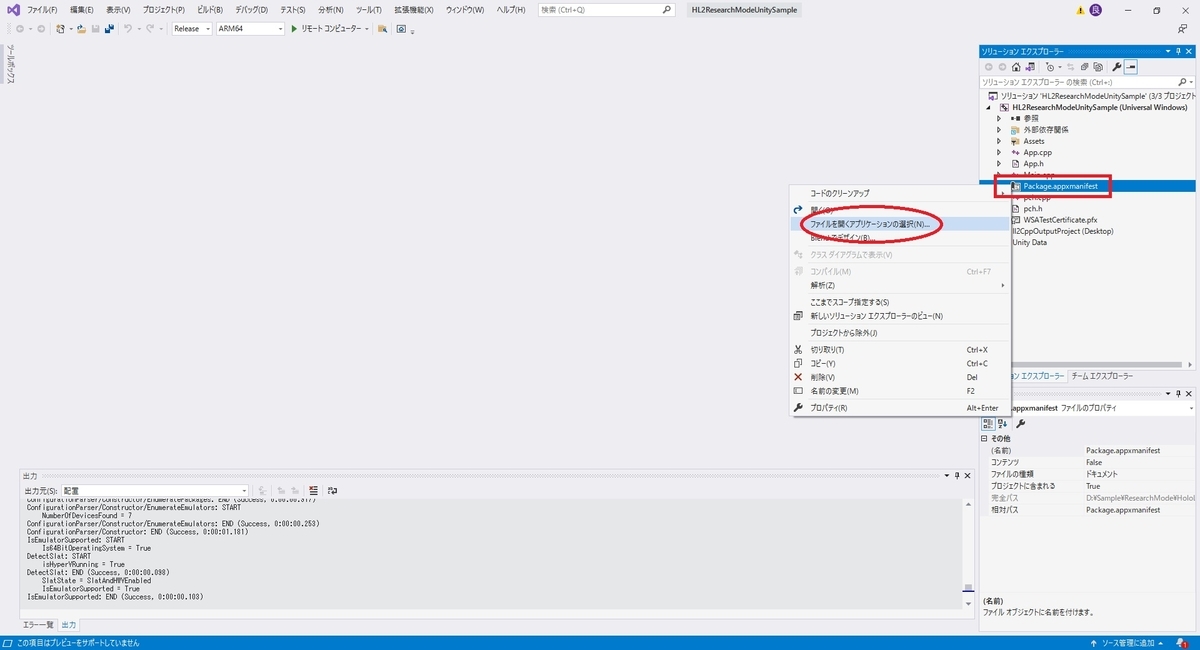Choose ファイルを開くアプリケーションの選択(N)... in context menu

coord(870,224)
